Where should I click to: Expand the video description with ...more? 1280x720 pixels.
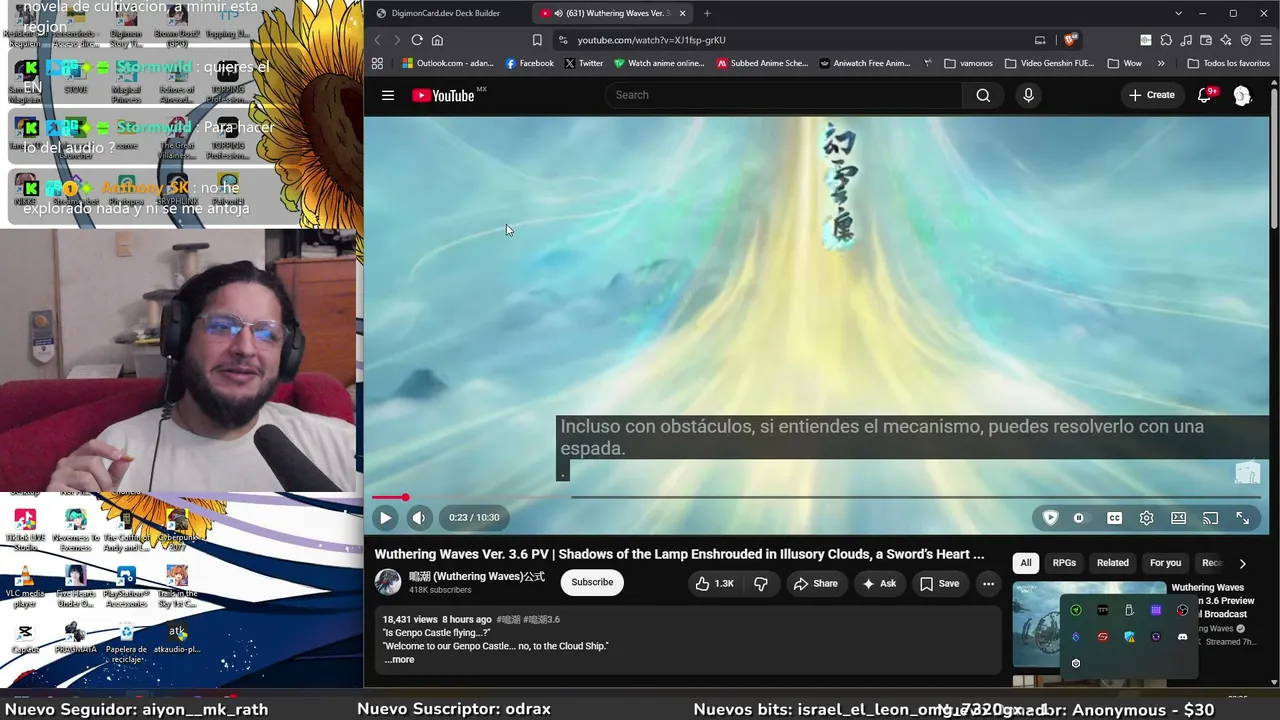coord(399,660)
